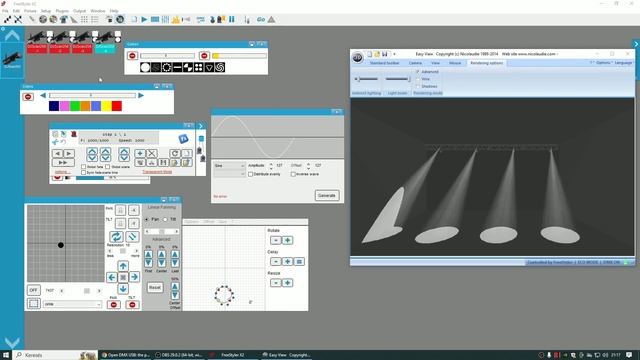Viewport: 640px width, 360px height.
Task: Click the pan/tilt position grid pad
Action: [x=66, y=243]
